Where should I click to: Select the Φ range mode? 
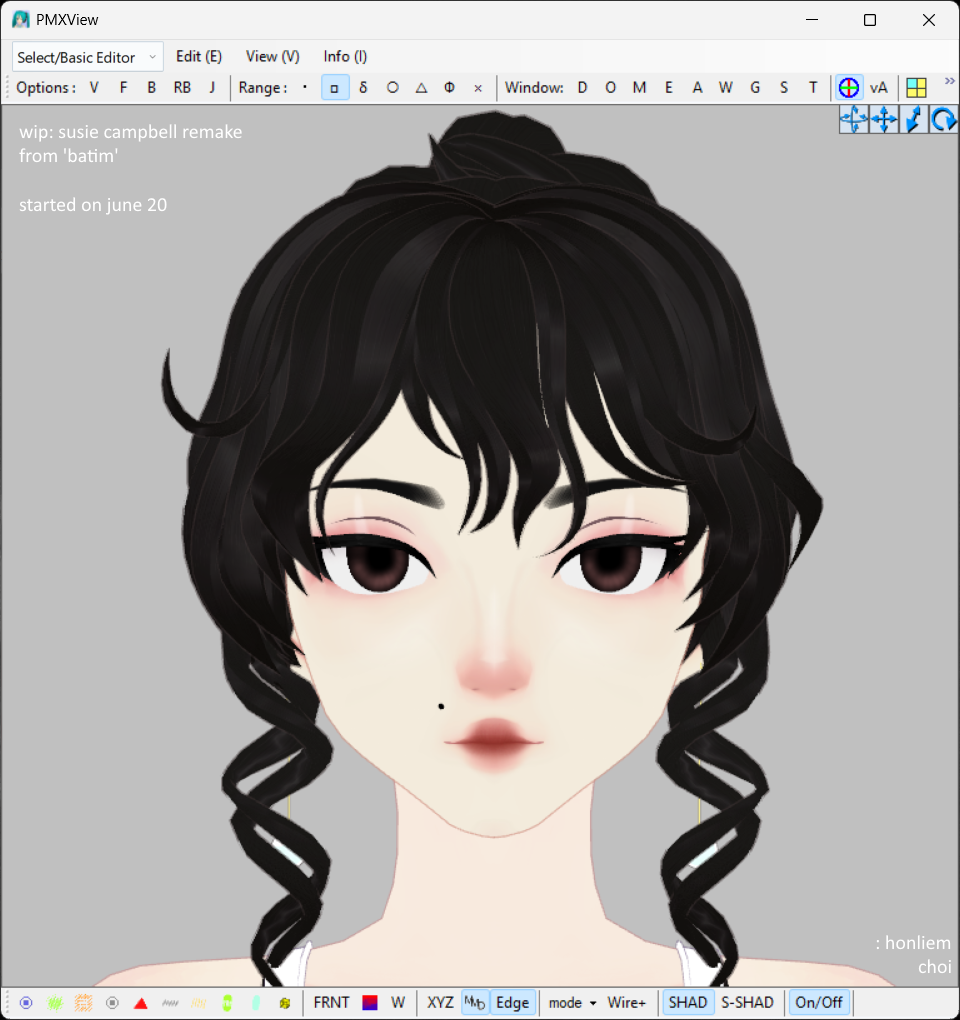click(449, 88)
